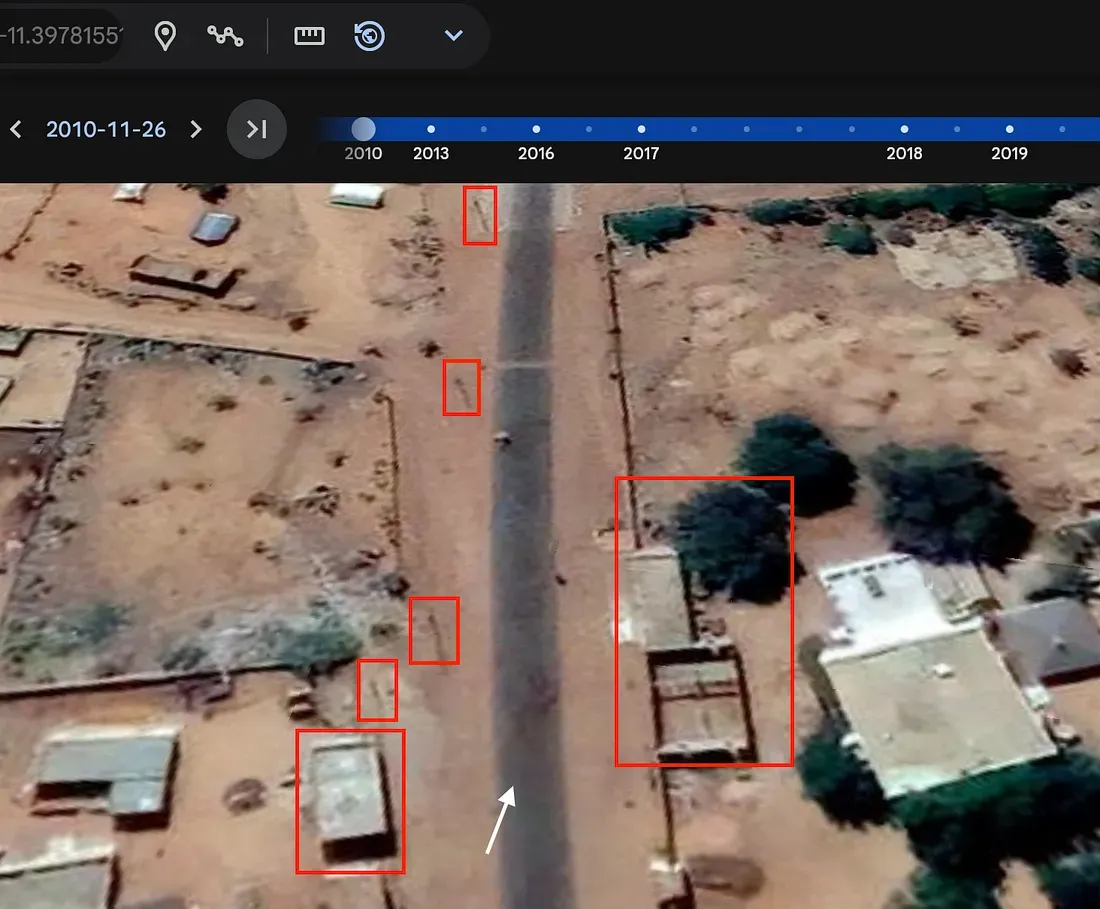
Task: Switch to the 2019 timeline dot
Action: coord(1009,129)
